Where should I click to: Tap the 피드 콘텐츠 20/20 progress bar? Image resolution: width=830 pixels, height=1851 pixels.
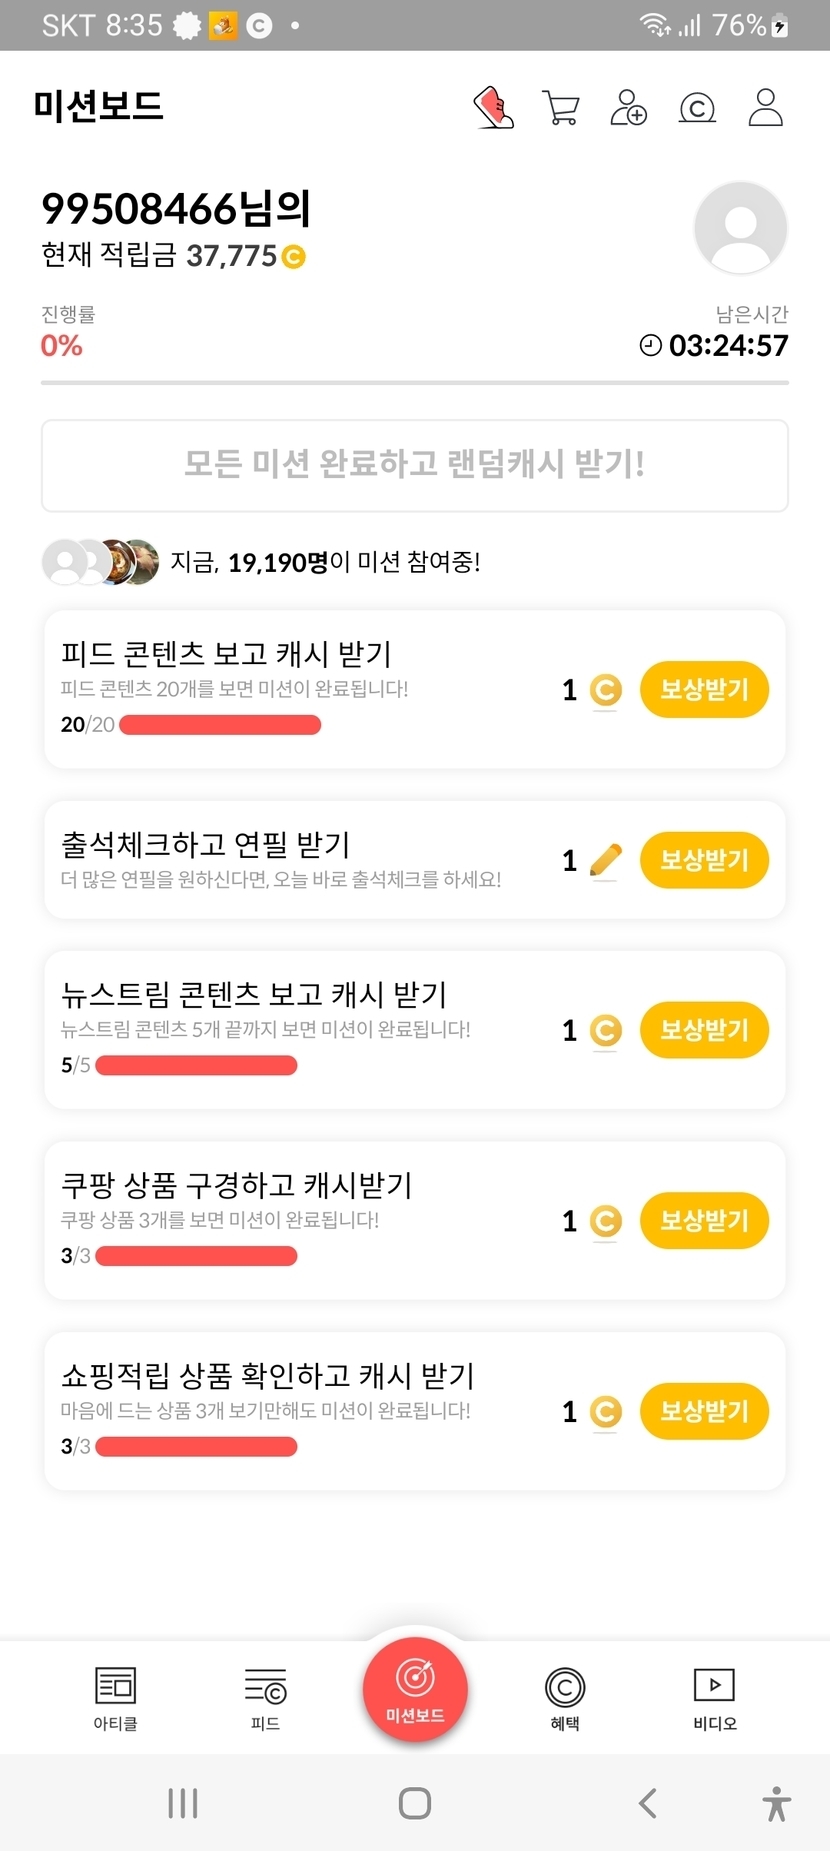220,725
